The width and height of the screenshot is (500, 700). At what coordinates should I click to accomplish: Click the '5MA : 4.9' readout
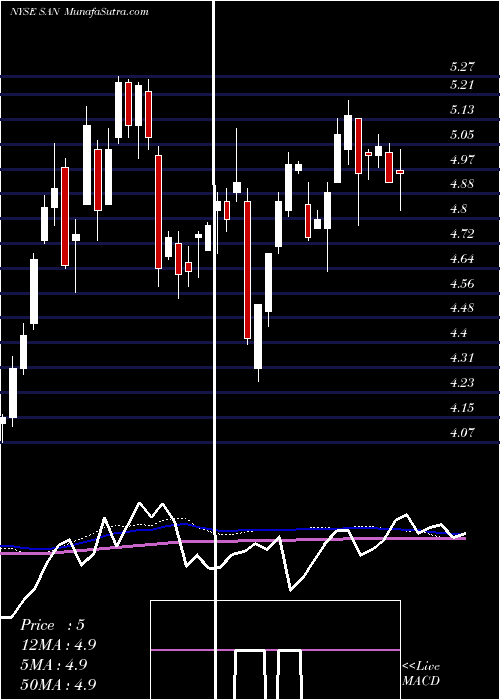tap(55, 665)
